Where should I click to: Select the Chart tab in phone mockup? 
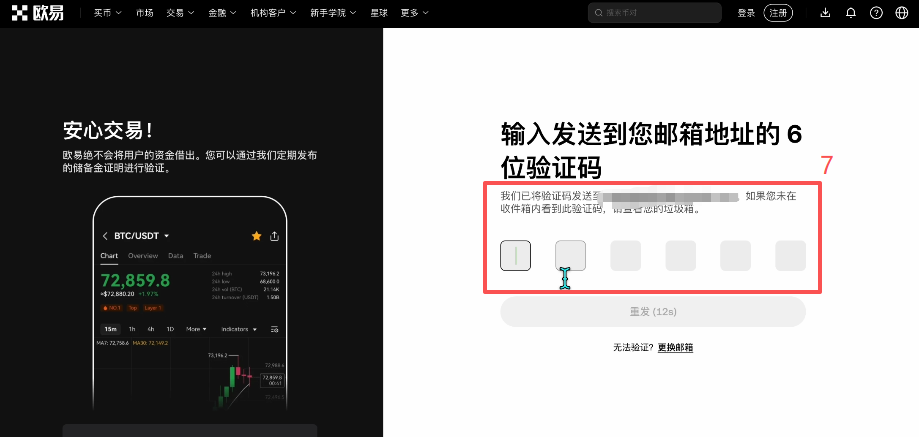[x=109, y=256]
